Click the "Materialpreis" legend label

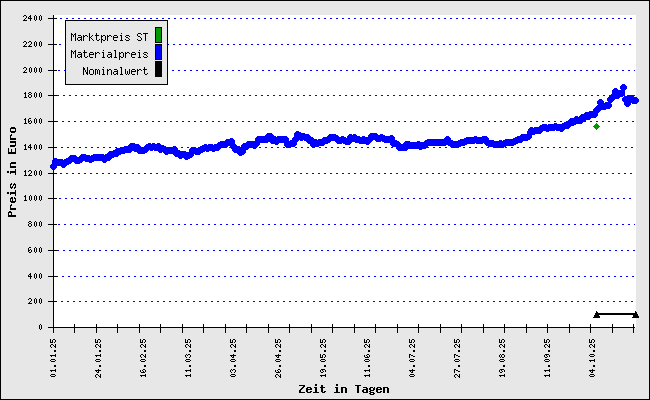109,54
